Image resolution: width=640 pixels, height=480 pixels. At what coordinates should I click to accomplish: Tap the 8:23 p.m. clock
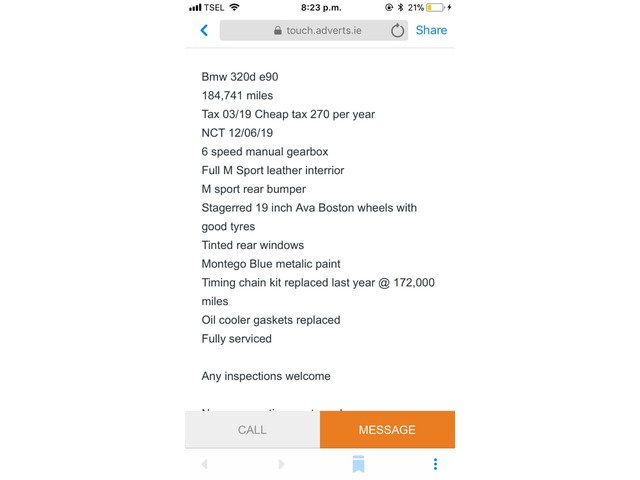coord(319,7)
